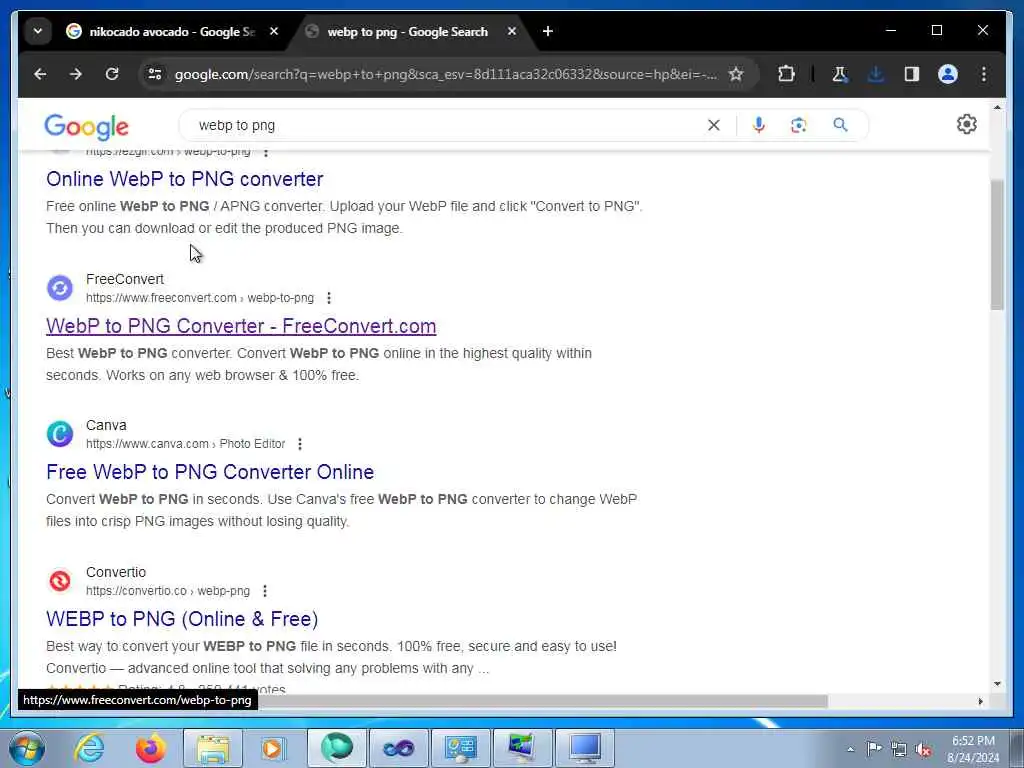Image resolution: width=1024 pixels, height=768 pixels.
Task: Open Windows Media Player in taskbar
Action: click(273, 748)
